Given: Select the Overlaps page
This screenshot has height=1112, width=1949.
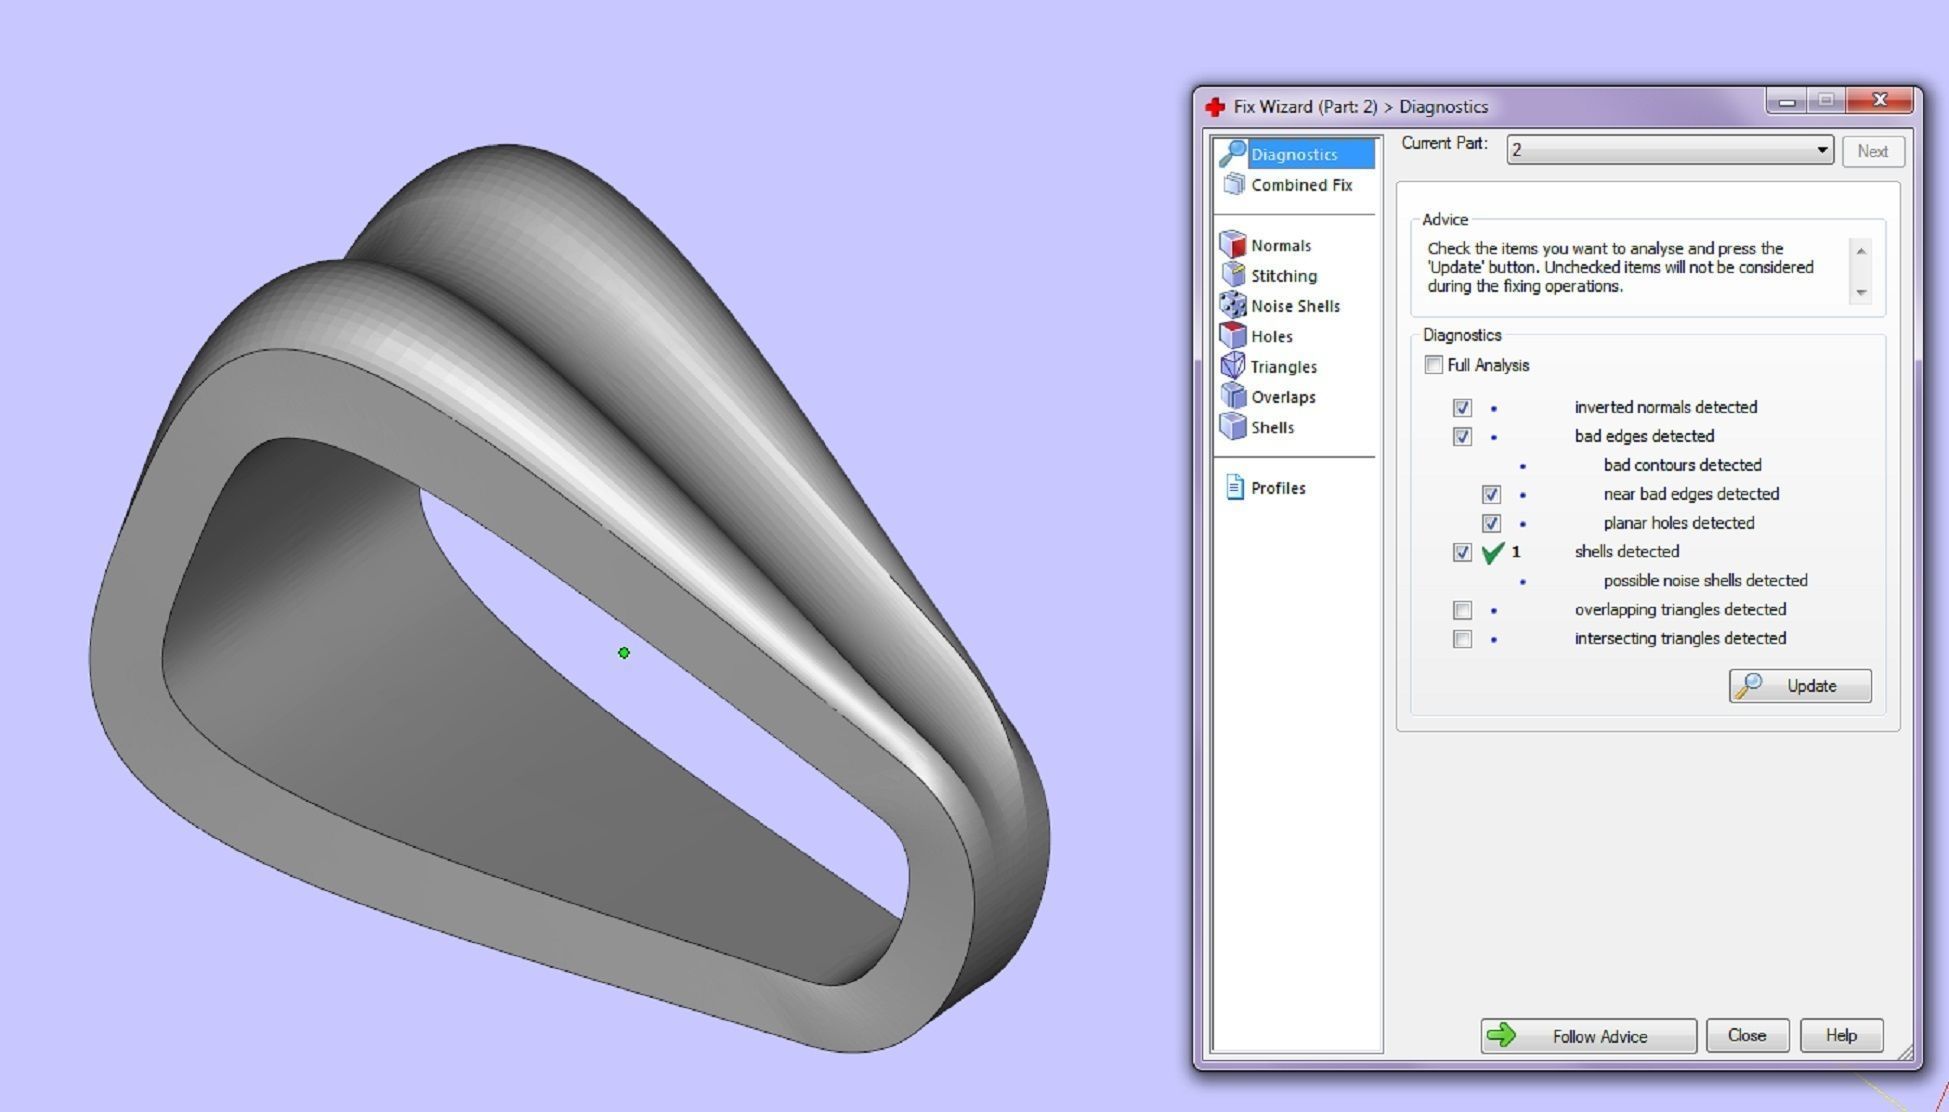Looking at the screenshot, I should 1282,397.
